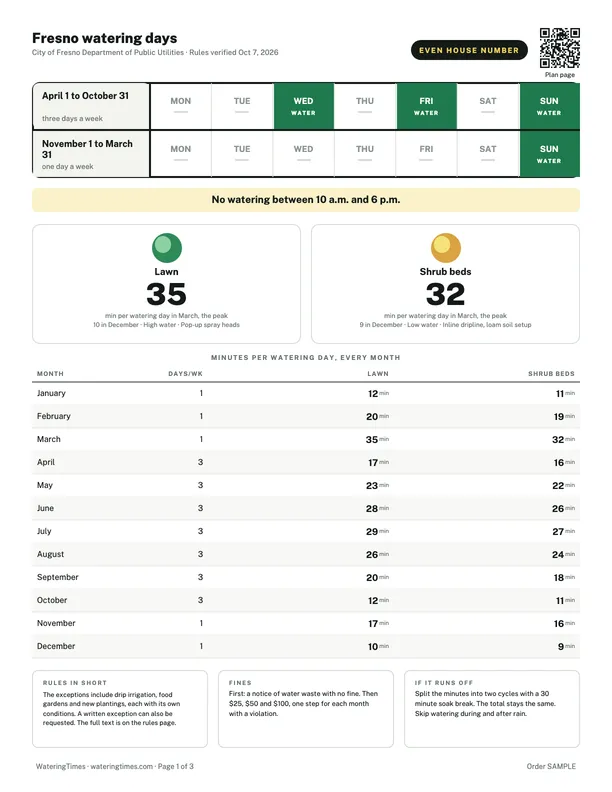Screen dimensions: 612x792
Task: Click the 'Order SAMPLE' footer text
Action: click(551, 766)
